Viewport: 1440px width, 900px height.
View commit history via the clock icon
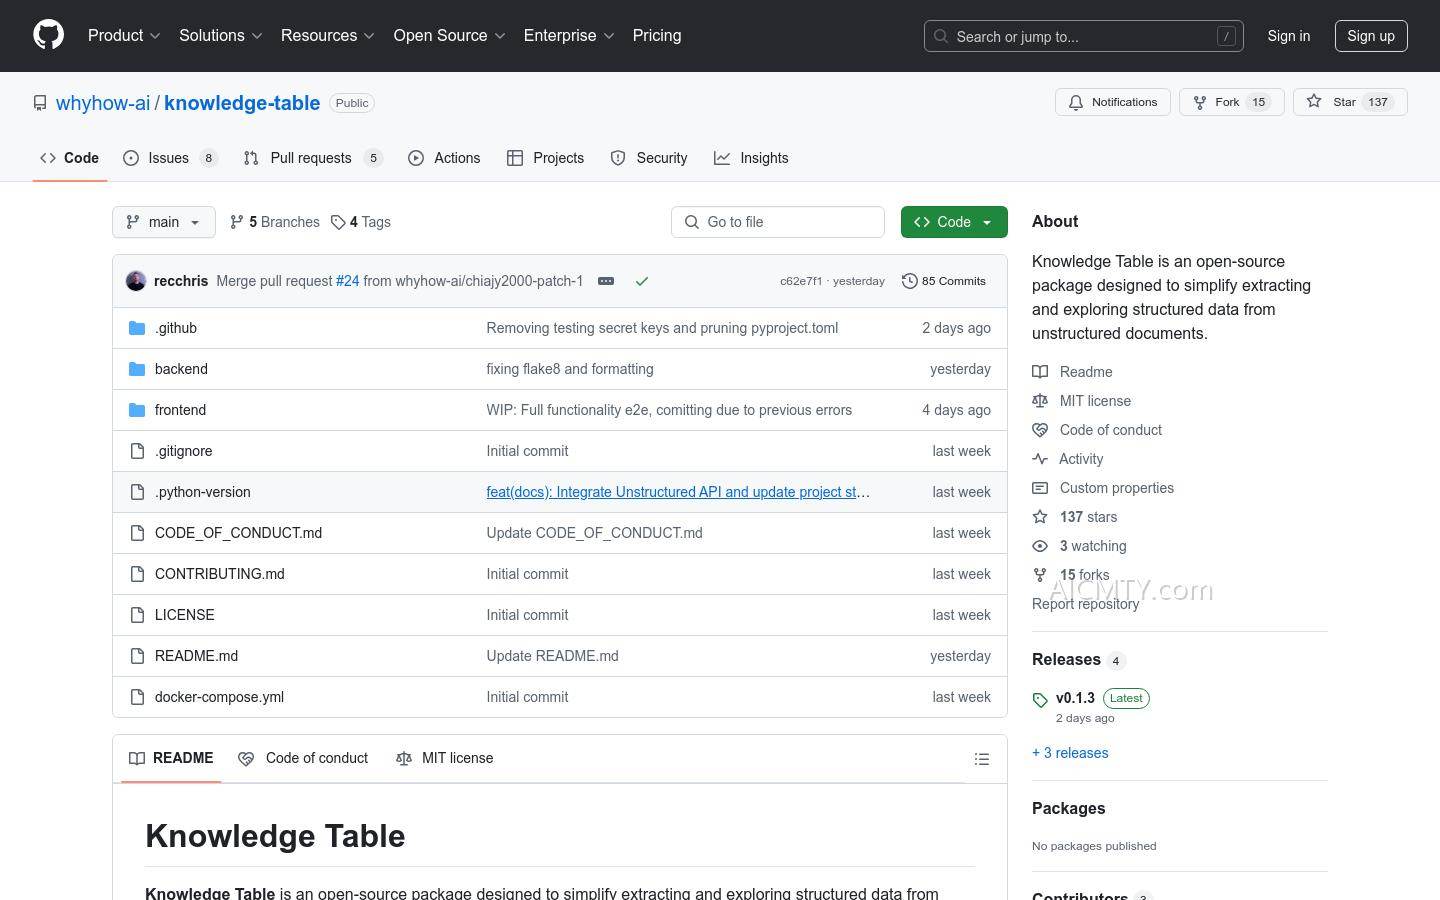[910, 281]
